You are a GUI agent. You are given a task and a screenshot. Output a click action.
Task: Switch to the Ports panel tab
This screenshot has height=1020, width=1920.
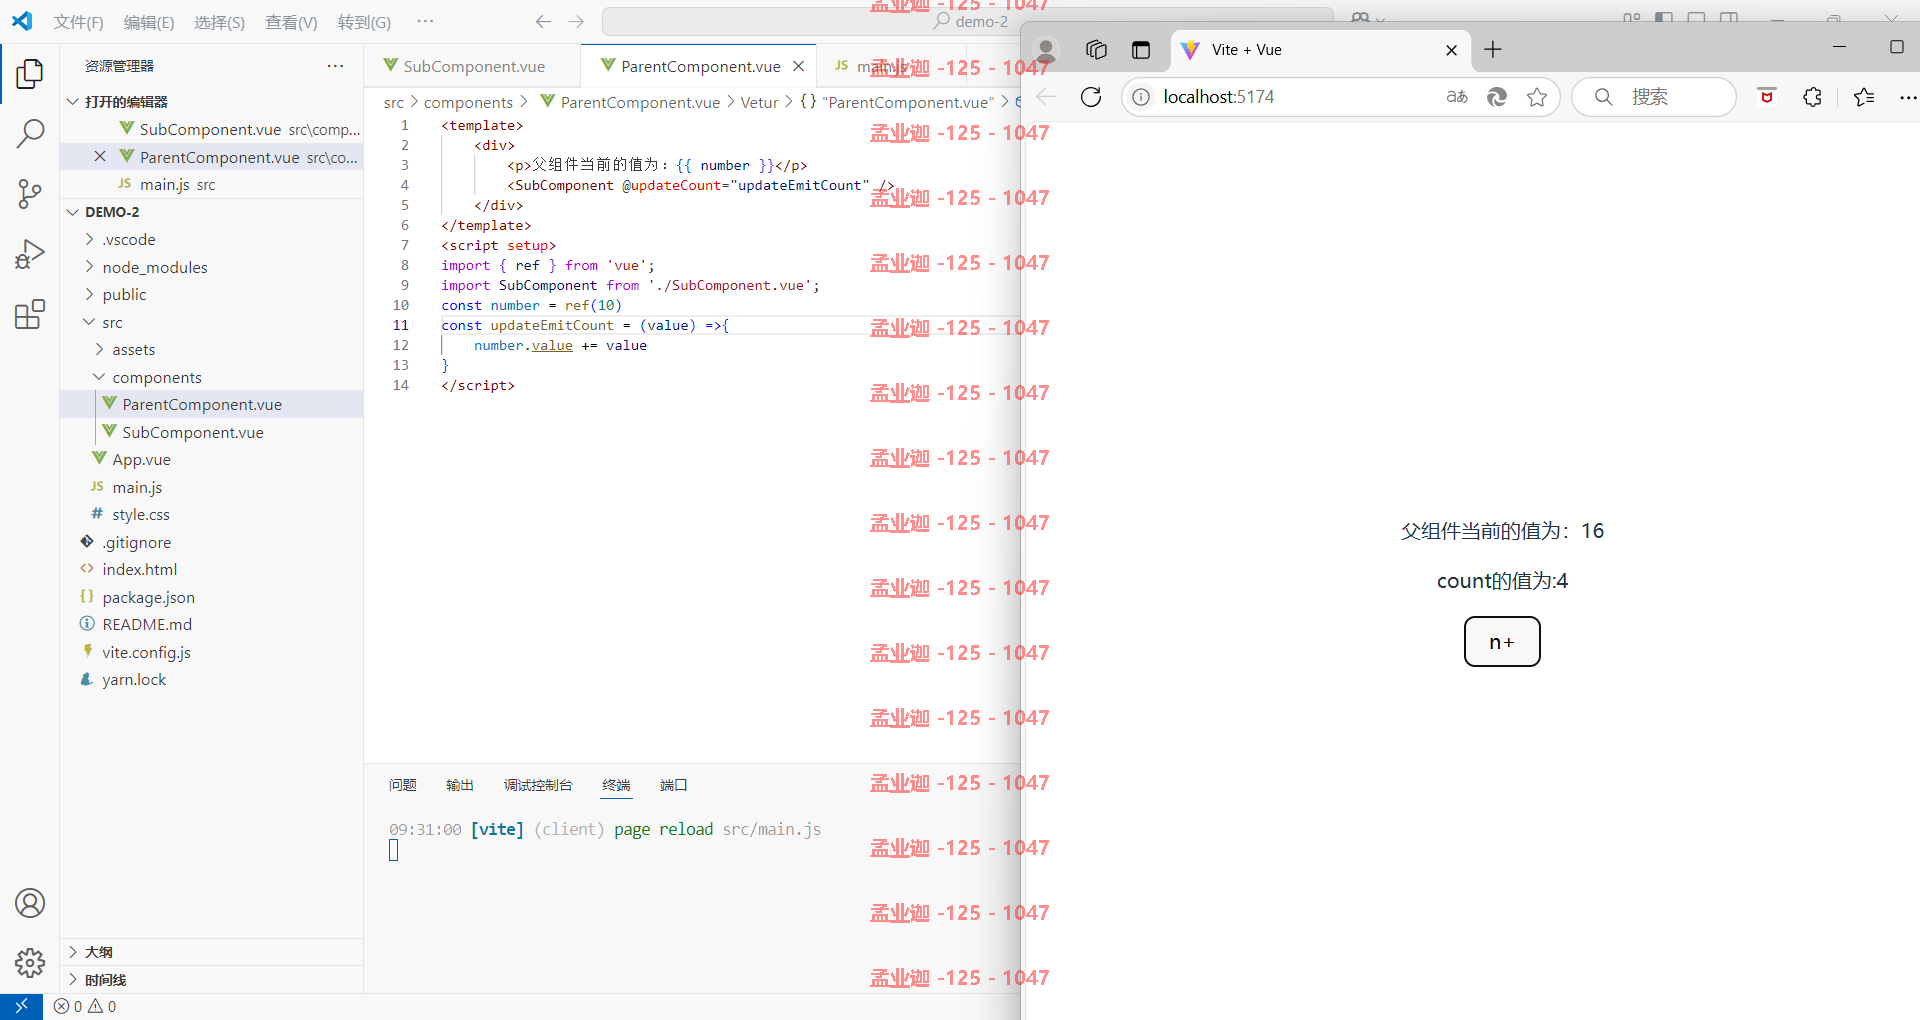click(x=674, y=785)
